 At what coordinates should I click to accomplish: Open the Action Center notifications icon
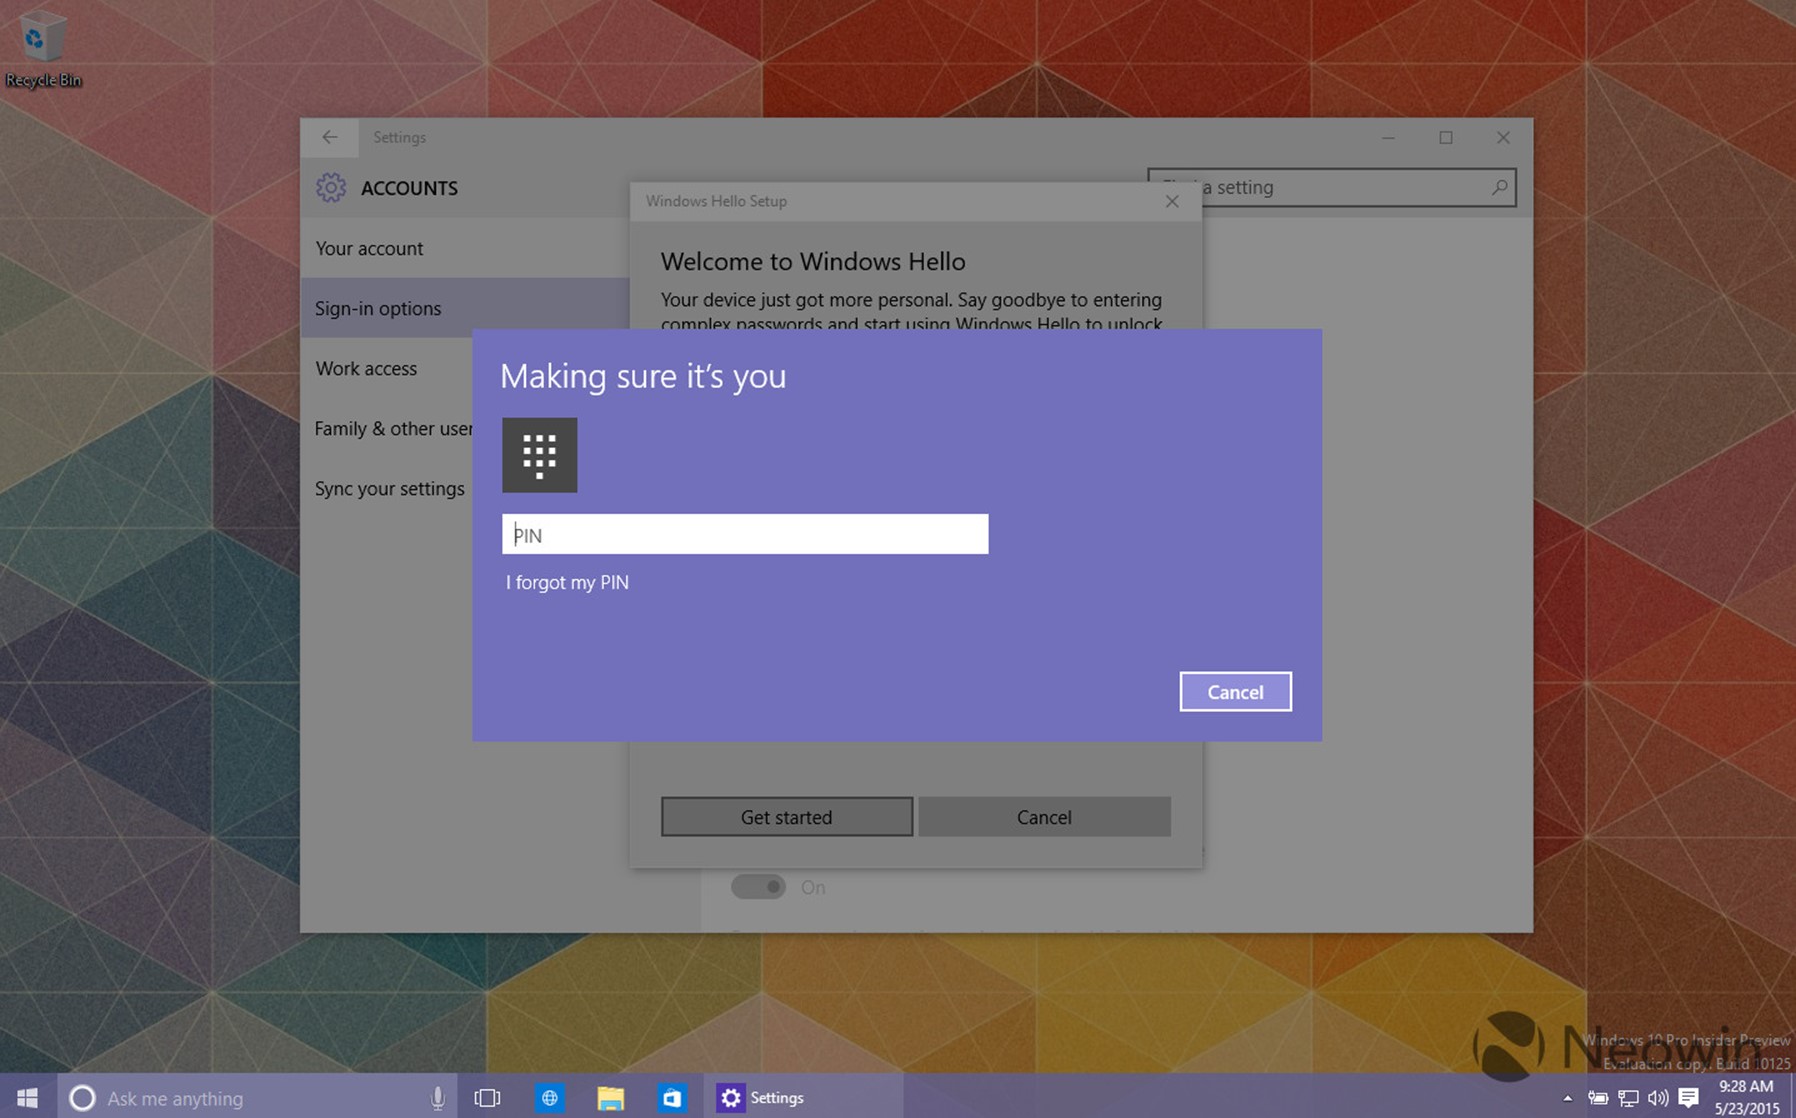click(x=1688, y=1097)
